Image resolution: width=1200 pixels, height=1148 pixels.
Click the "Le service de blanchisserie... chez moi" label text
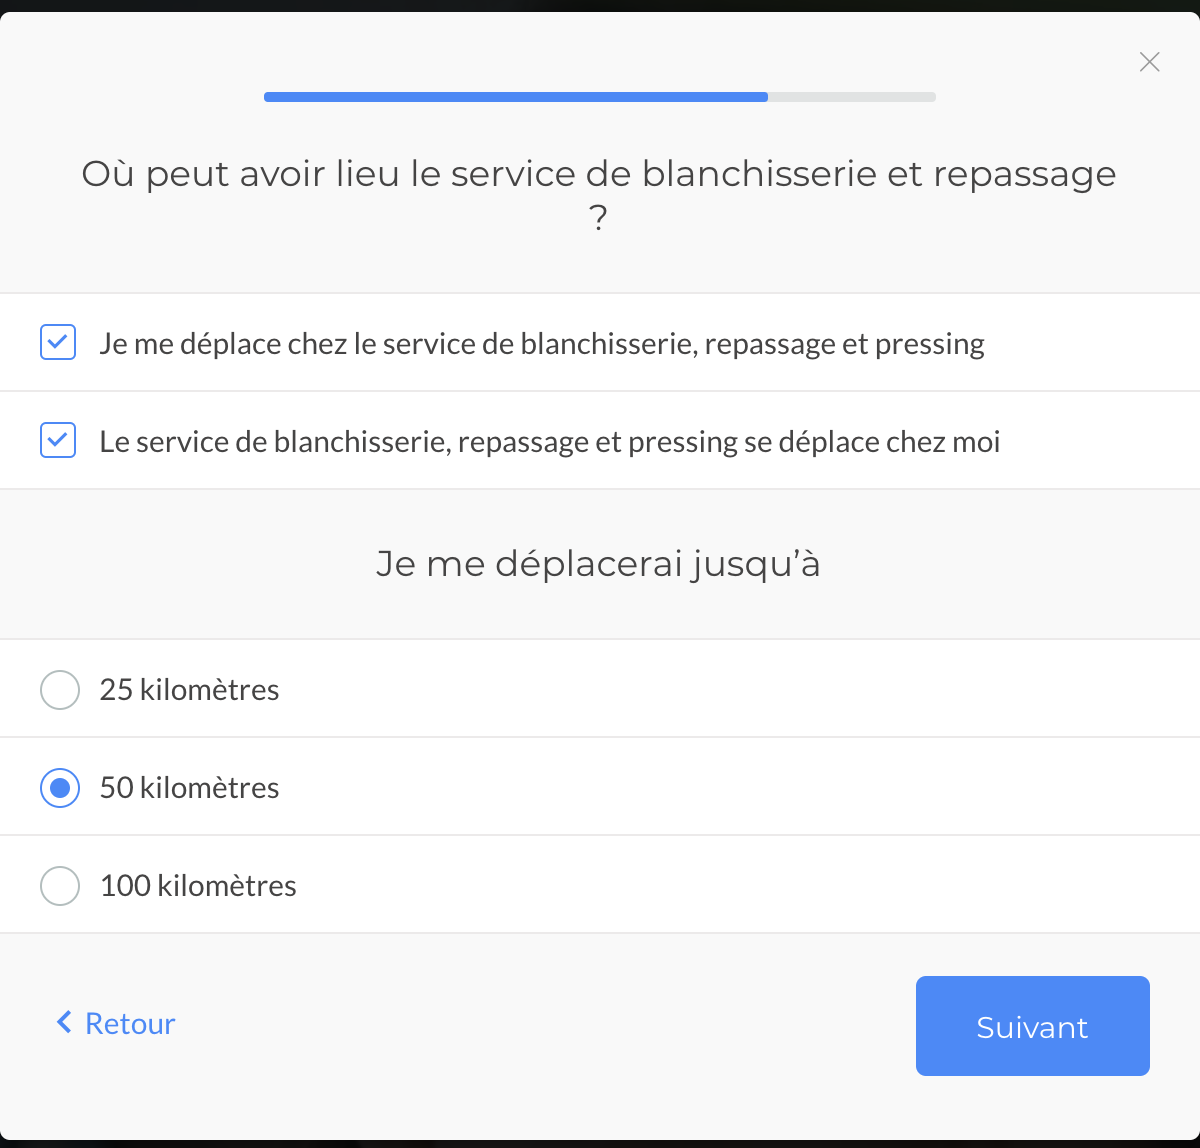550,442
